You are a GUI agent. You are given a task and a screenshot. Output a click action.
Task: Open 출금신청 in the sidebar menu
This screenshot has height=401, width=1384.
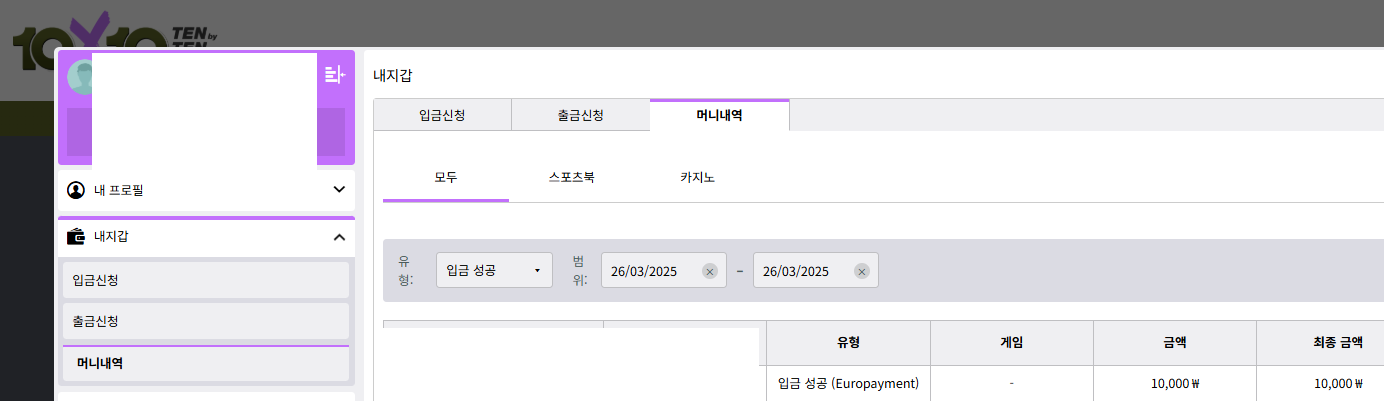pos(206,321)
